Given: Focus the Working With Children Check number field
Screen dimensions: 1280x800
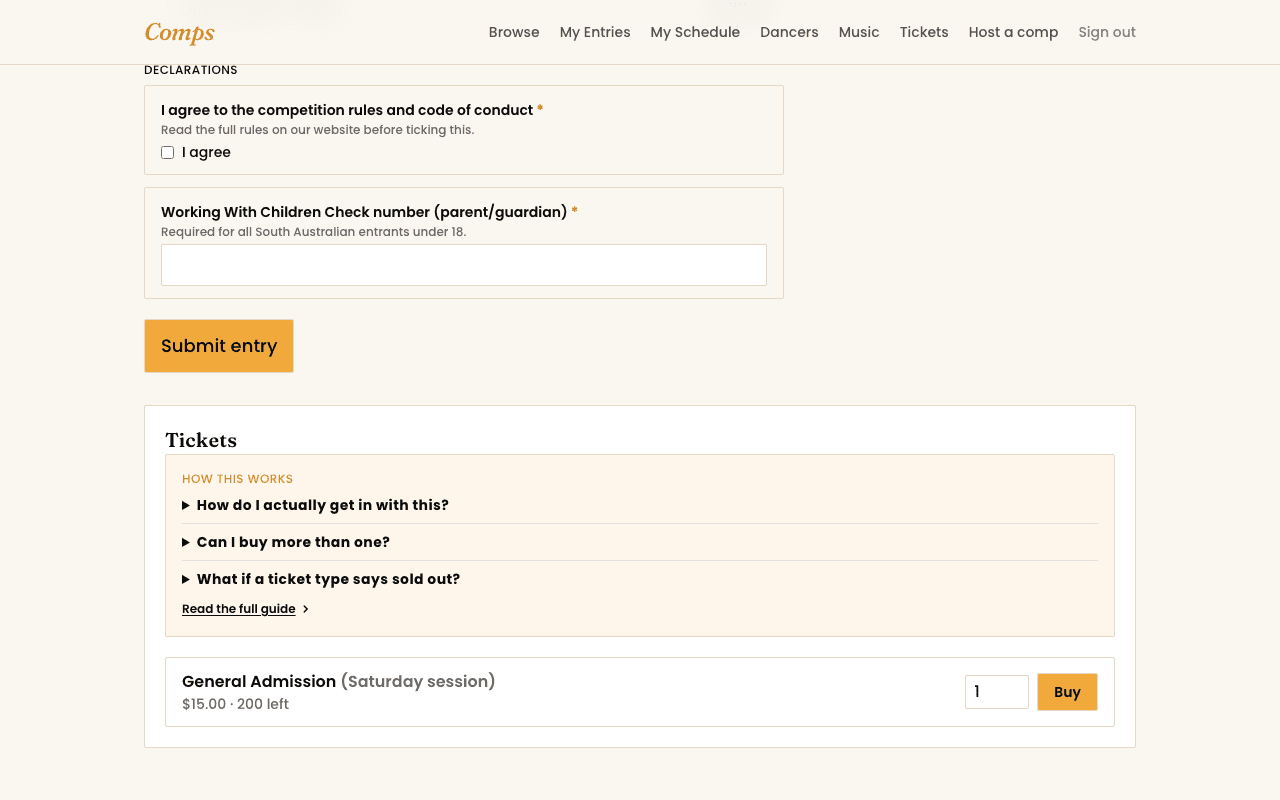Looking at the screenshot, I should click(464, 265).
